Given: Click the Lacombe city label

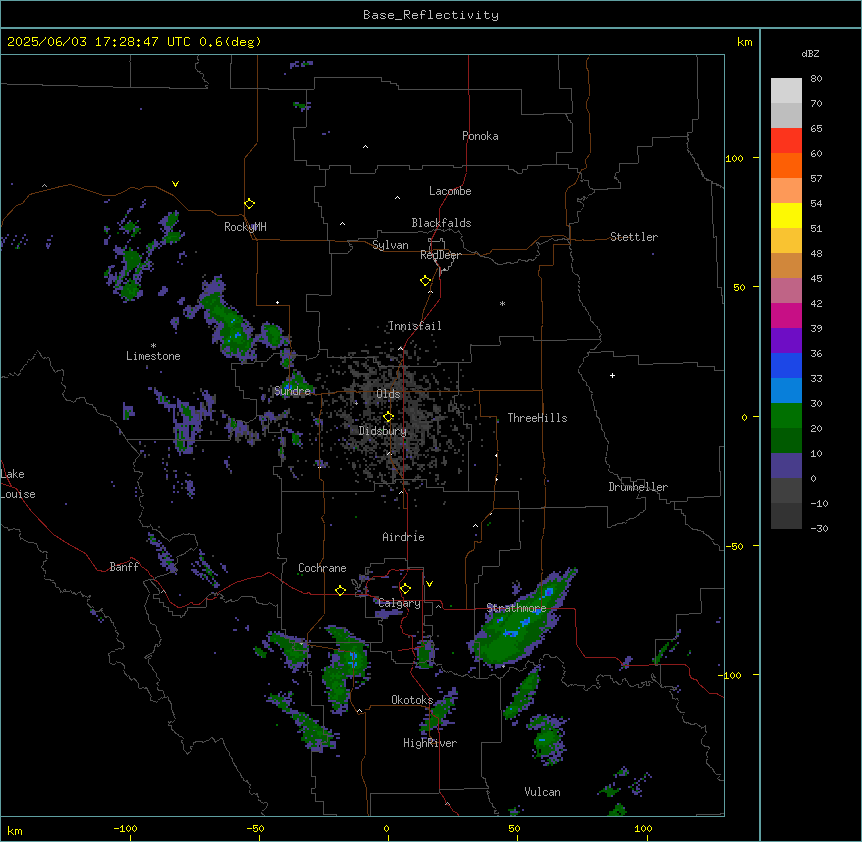Looking at the screenshot, I should tap(450, 191).
